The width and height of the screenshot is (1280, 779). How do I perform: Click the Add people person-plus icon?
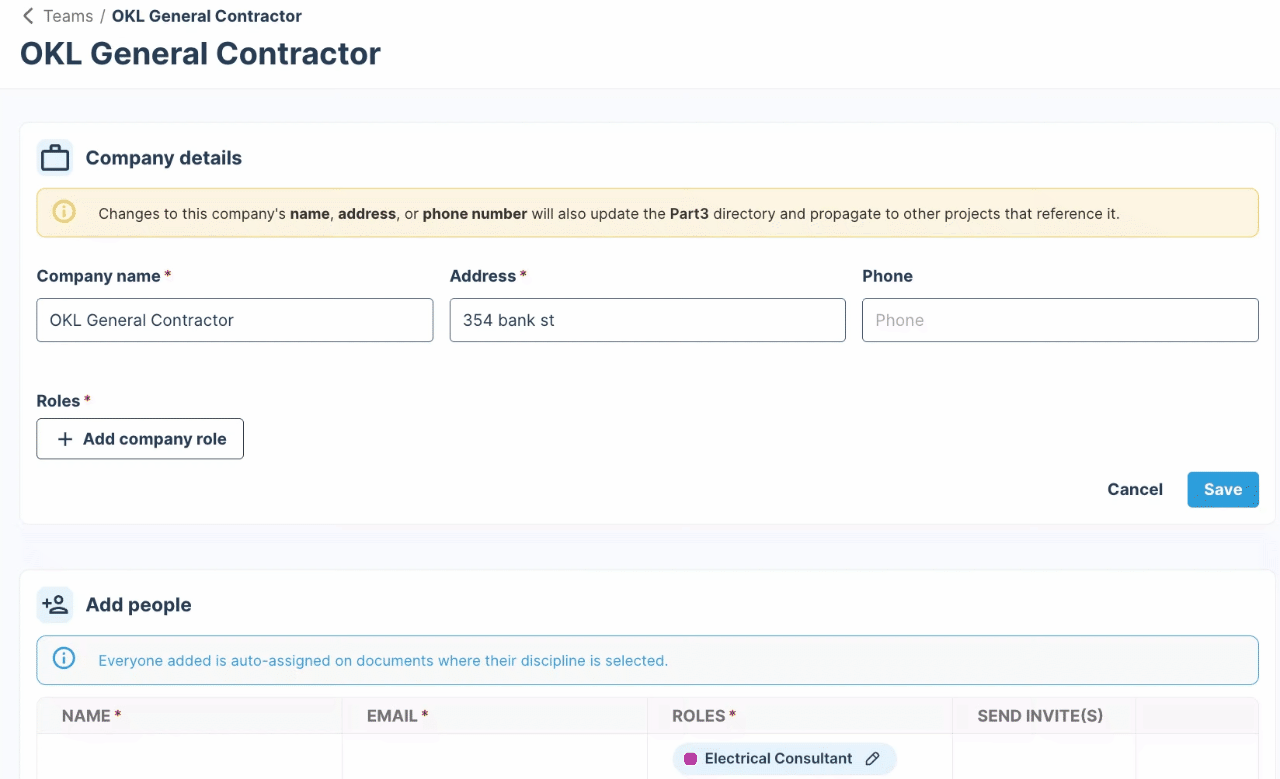tap(55, 605)
